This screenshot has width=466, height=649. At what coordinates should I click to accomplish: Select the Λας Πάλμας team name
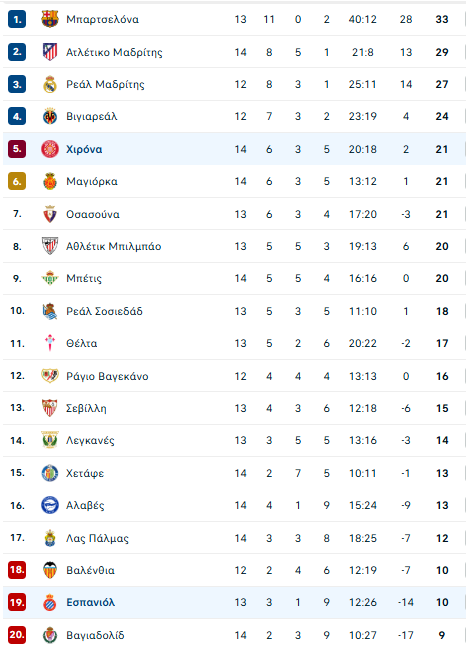(x=97, y=538)
